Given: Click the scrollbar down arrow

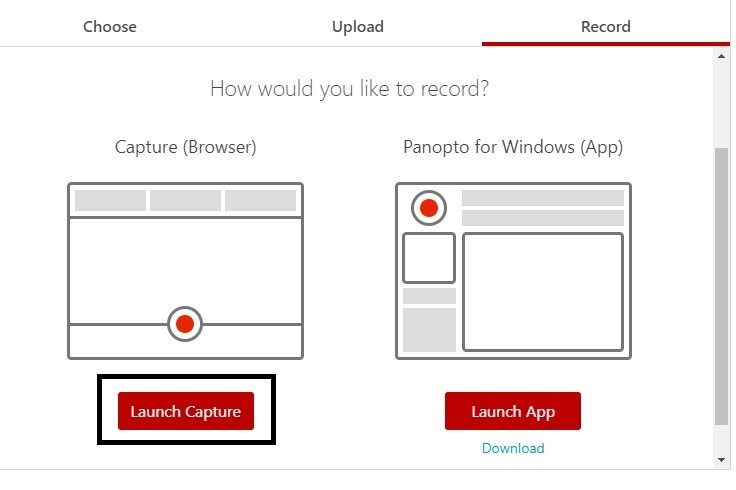Looking at the screenshot, I should [x=721, y=460].
